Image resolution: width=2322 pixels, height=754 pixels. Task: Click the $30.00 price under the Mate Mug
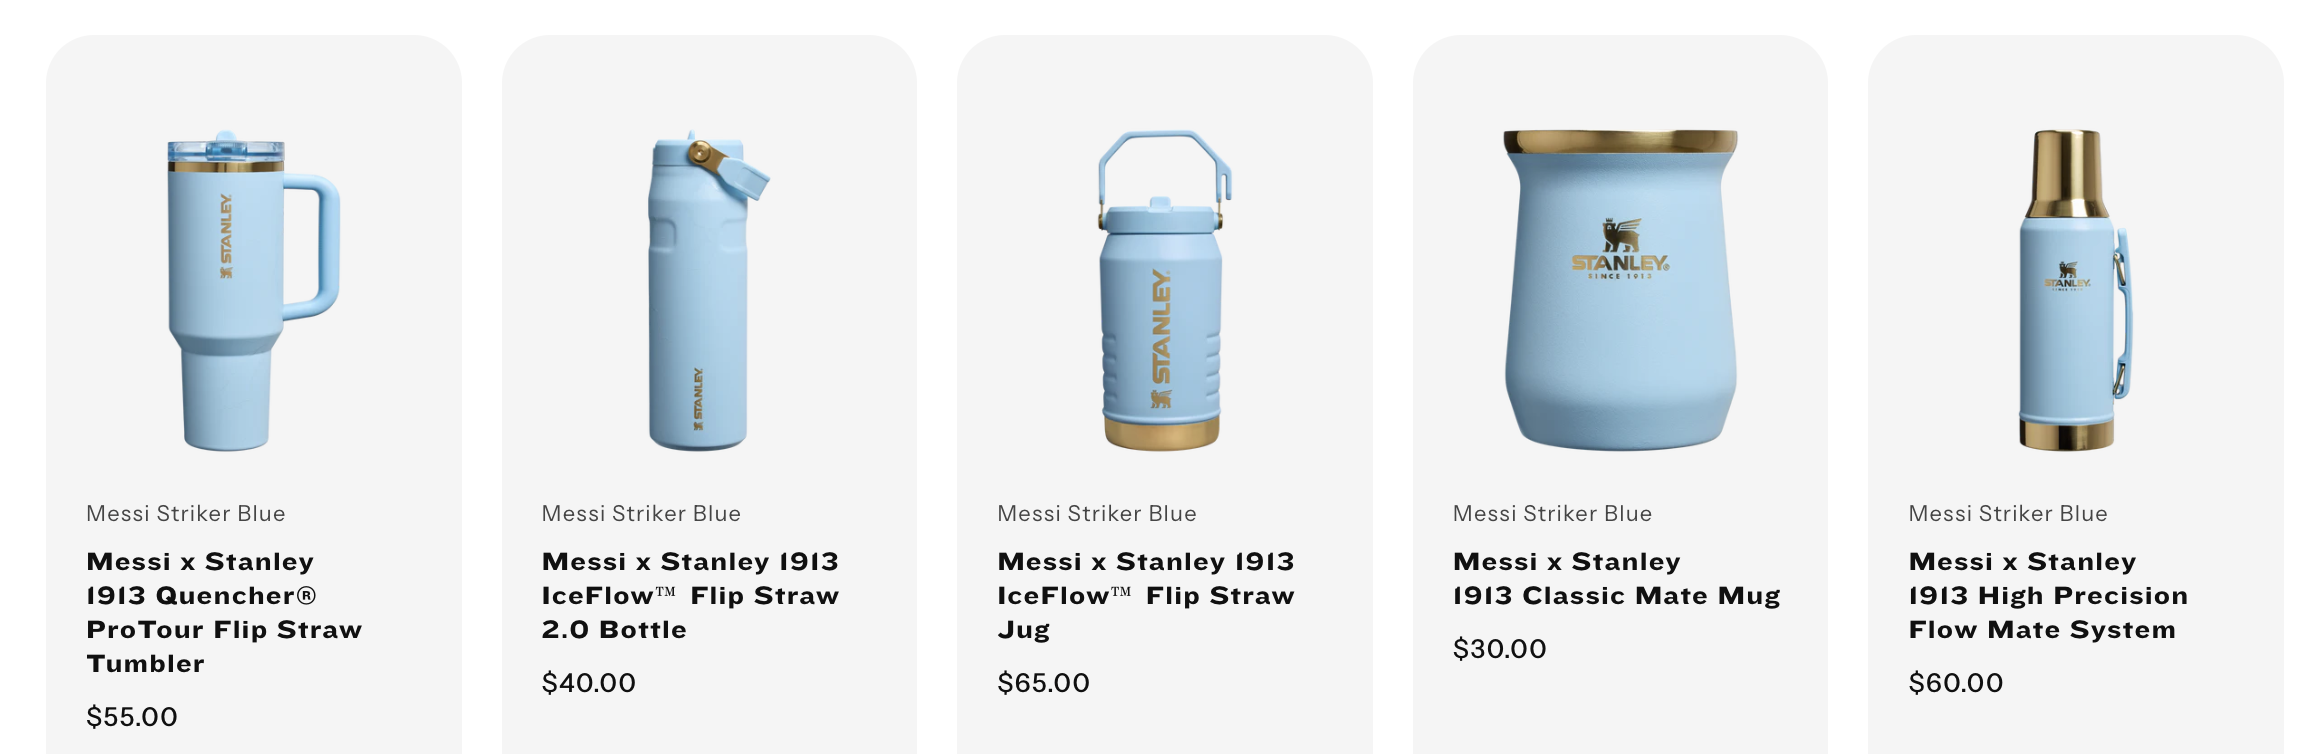(x=1499, y=648)
